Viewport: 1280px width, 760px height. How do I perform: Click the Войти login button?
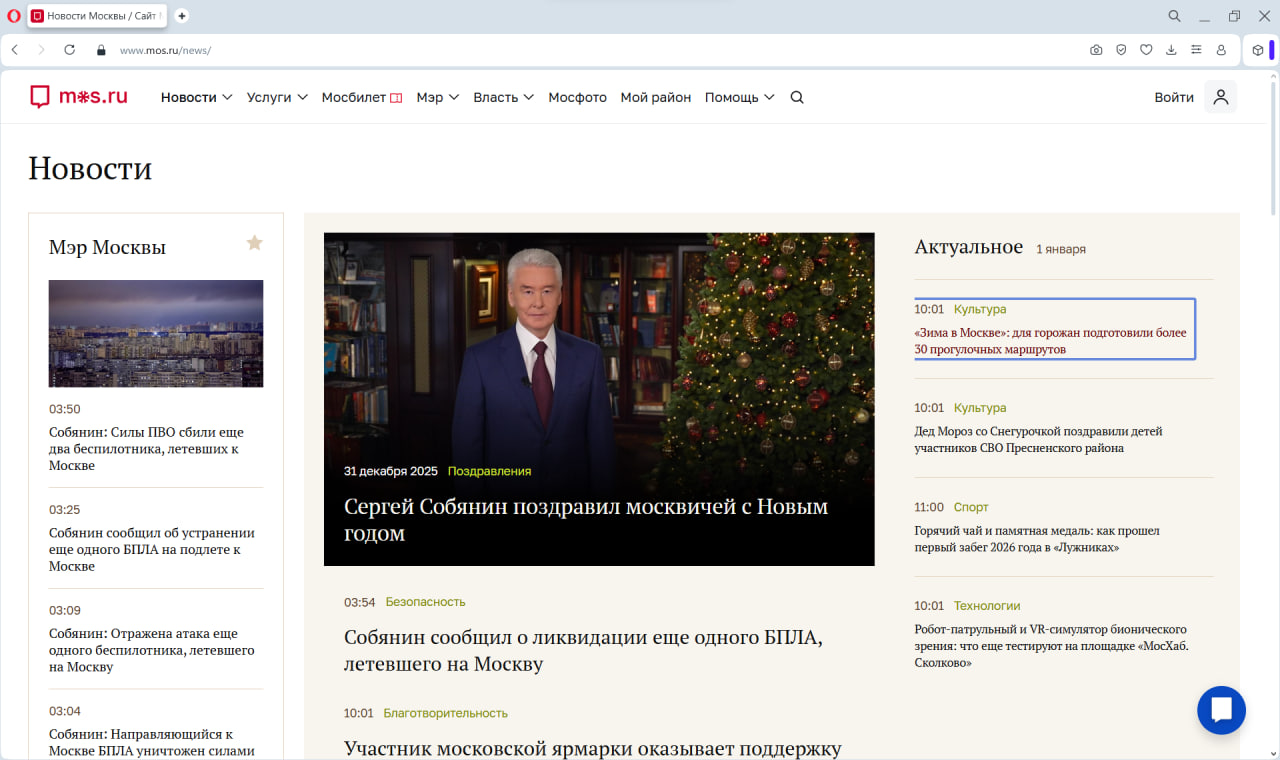pos(1173,97)
